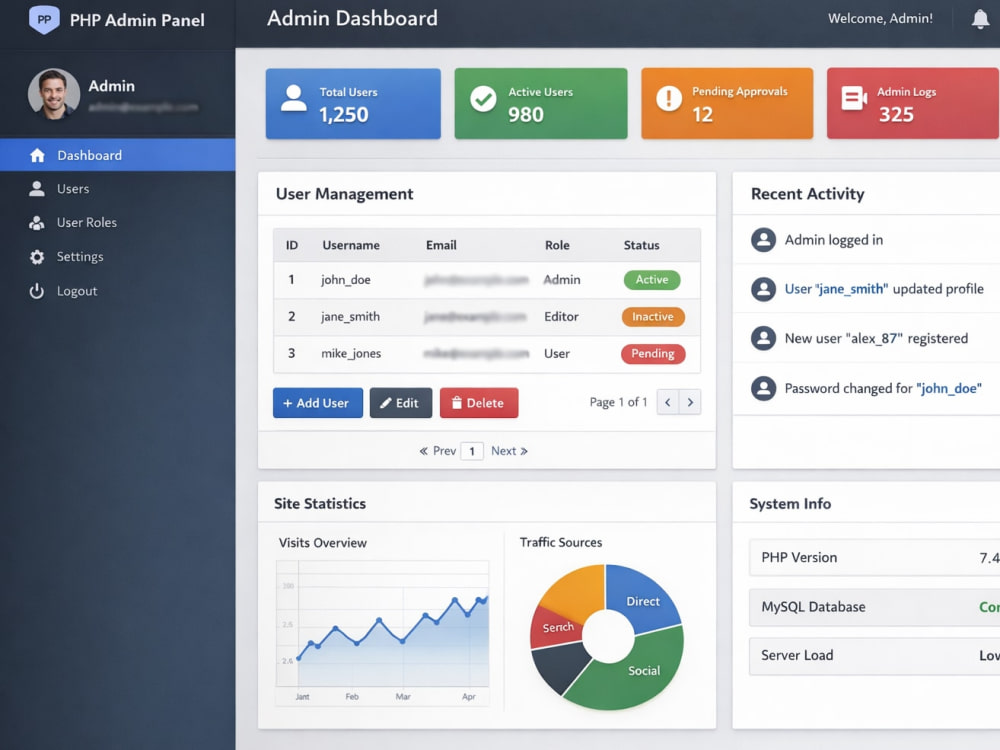Click the Visits Overview line chart
This screenshot has width=1000, height=750.
click(x=383, y=632)
